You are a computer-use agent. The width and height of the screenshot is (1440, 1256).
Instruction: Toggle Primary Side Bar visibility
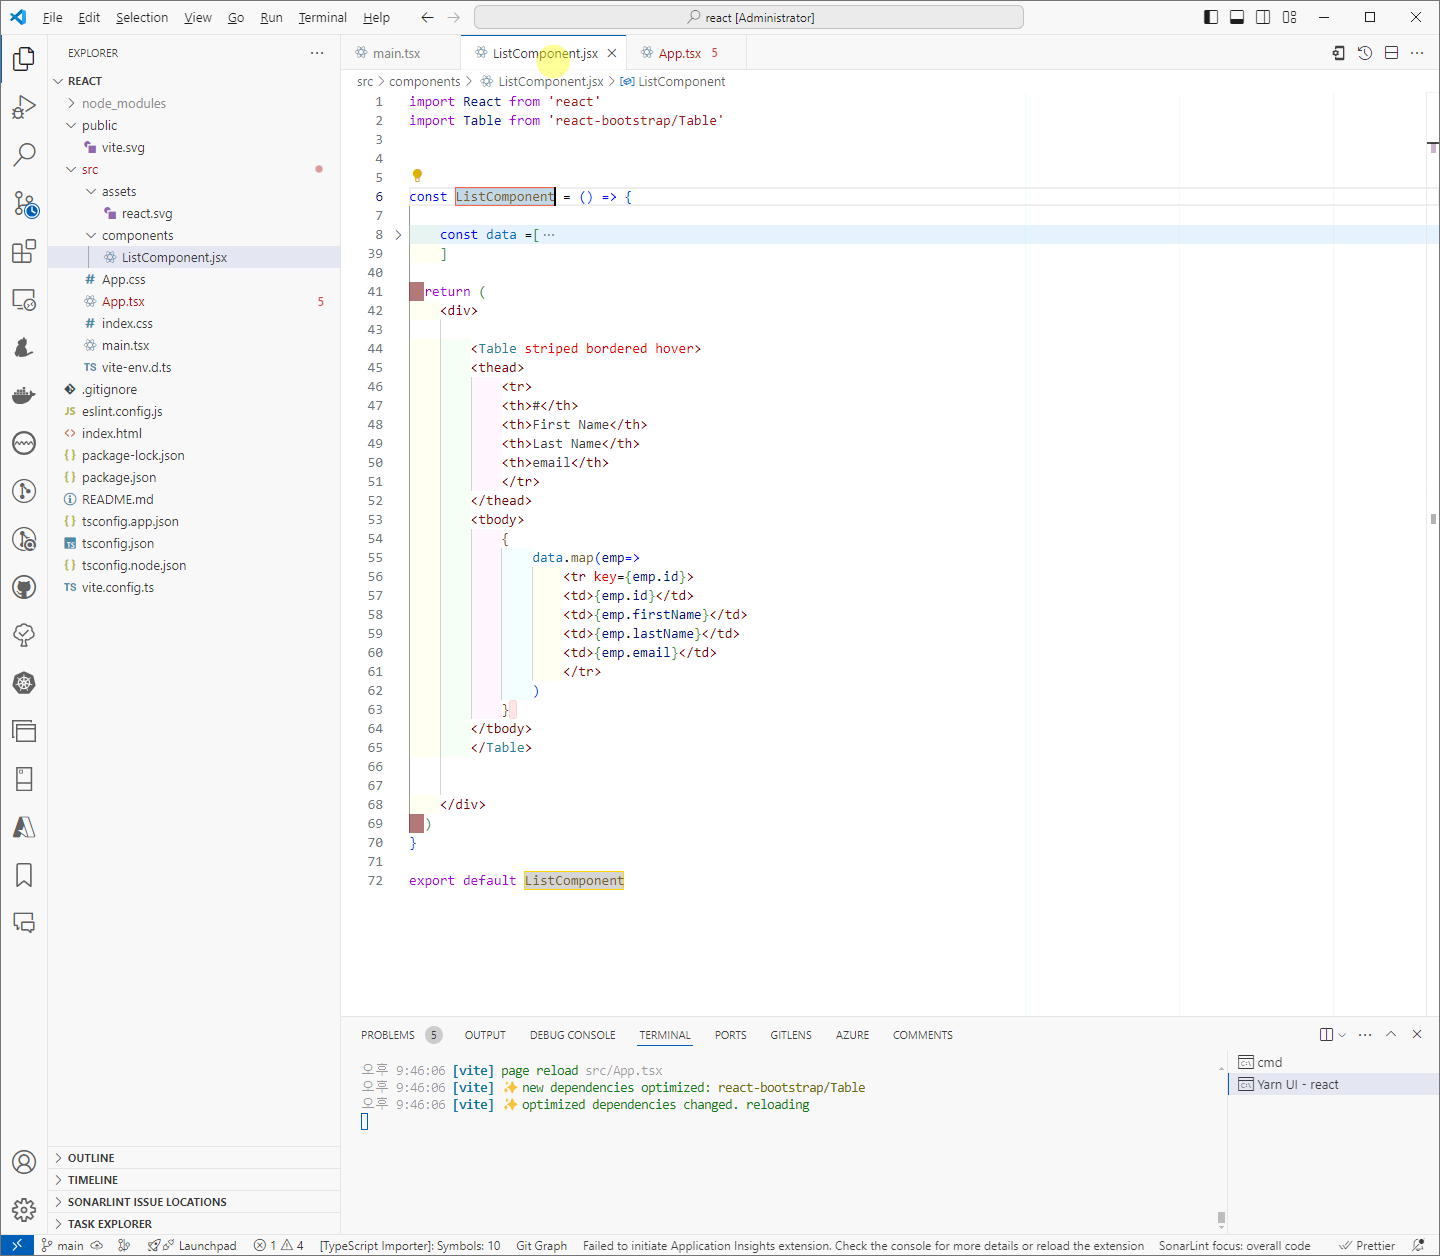coord(1211,17)
